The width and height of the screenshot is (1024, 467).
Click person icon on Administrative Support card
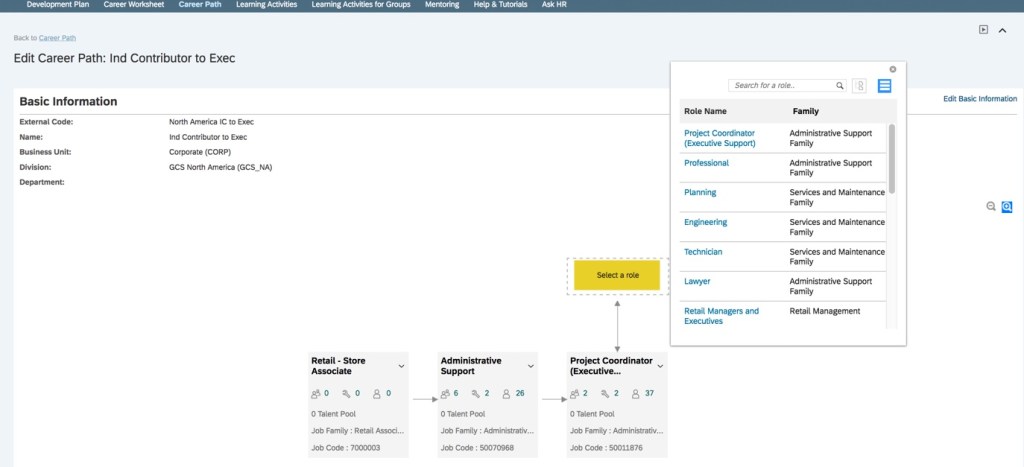(x=507, y=394)
